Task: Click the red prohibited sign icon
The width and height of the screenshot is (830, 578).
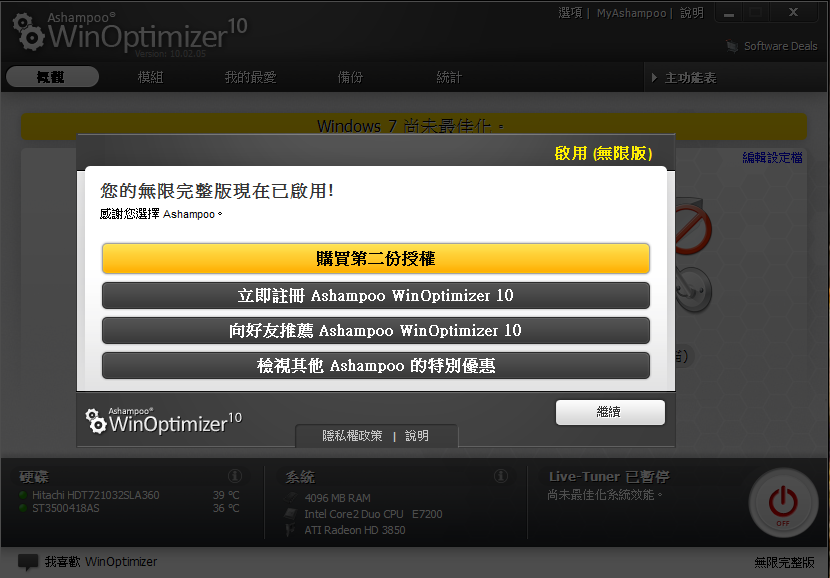Action: coord(692,230)
